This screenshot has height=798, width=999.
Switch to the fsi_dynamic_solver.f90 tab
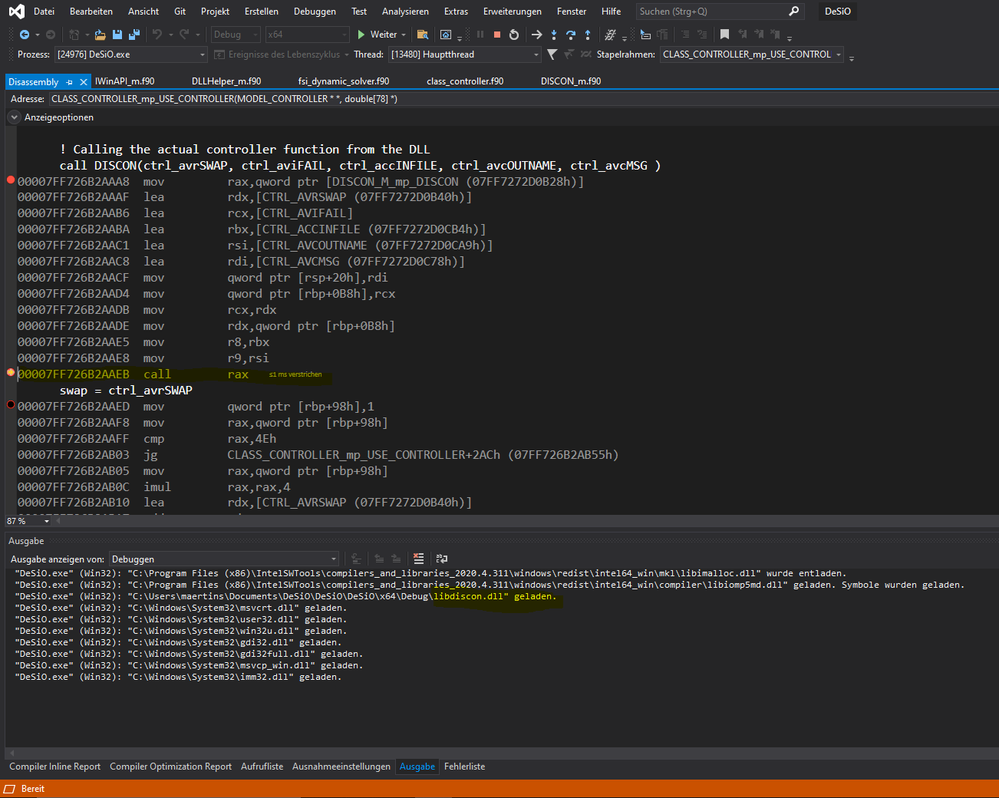pyautogui.click(x=343, y=82)
